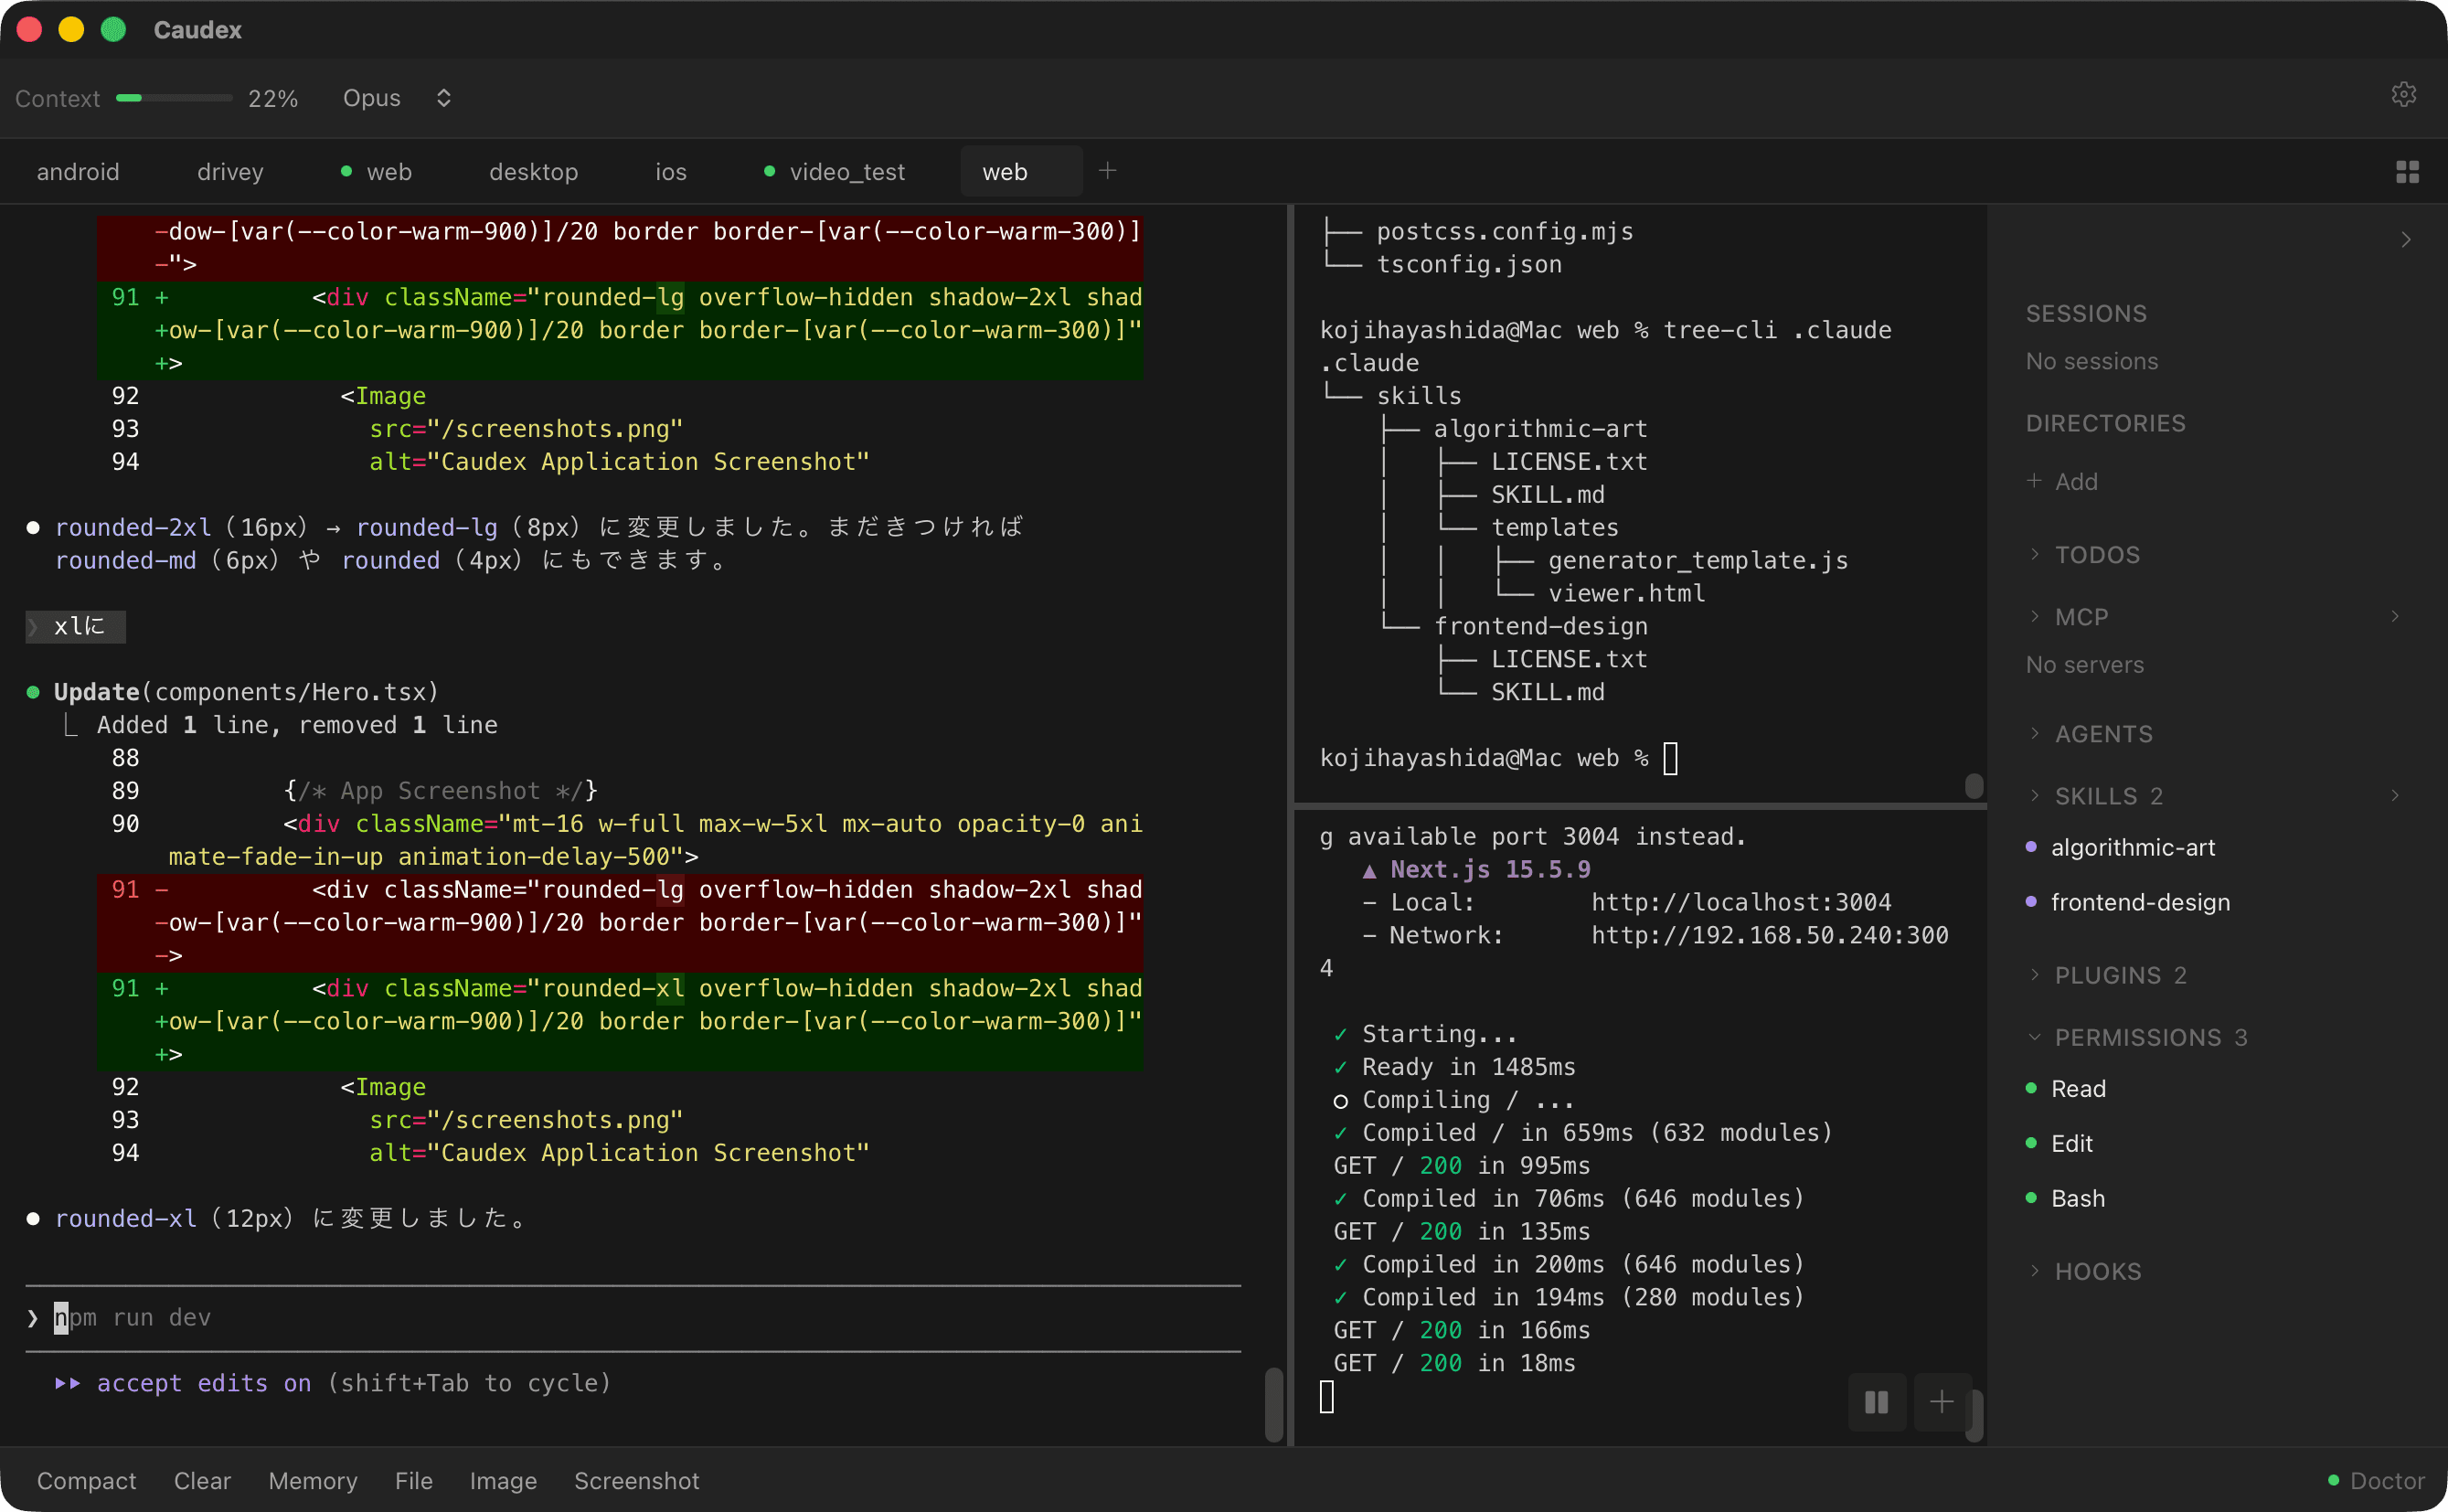Click the Context usage progress bar
This screenshot has height=1512, width=2448.
174,98
